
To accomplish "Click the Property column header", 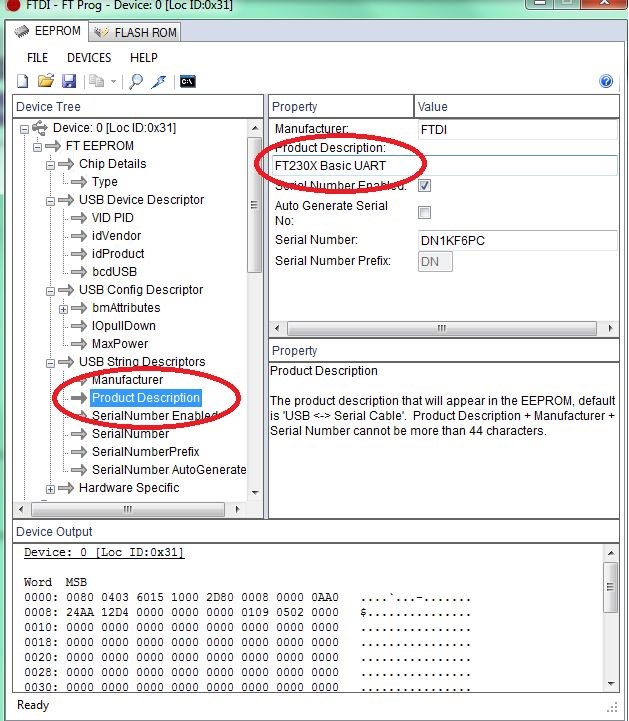I will tap(341, 107).
